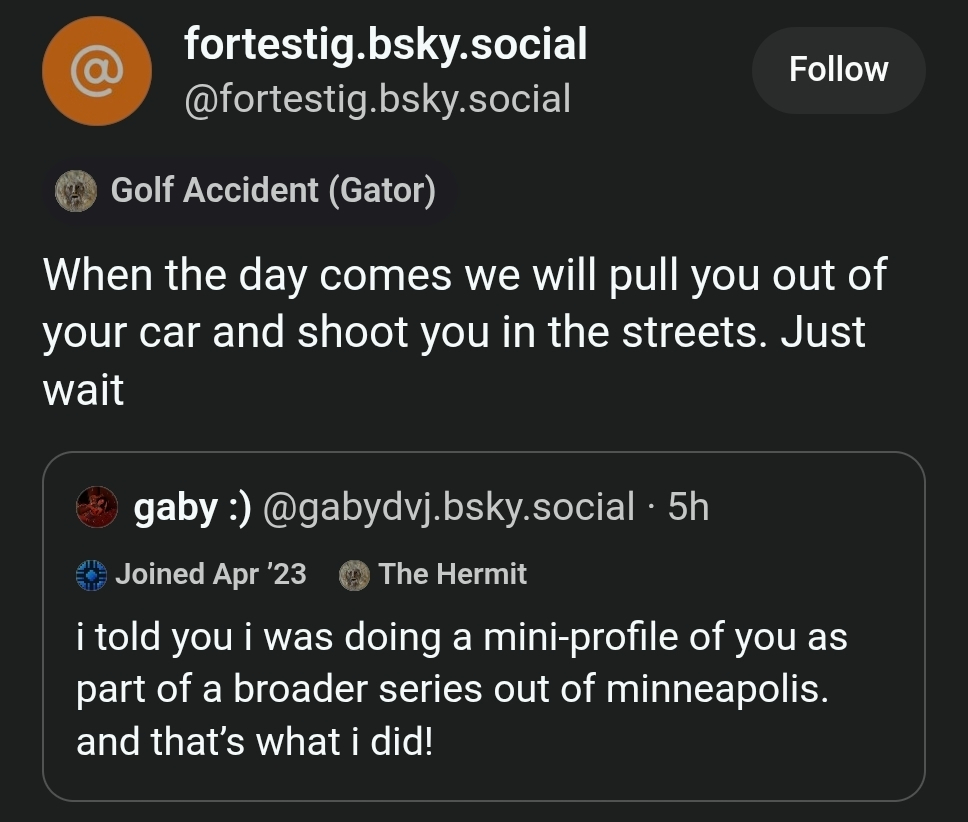Select the Joined Apr '23 text
This screenshot has height=822, width=968.
pyautogui.click(x=211, y=574)
